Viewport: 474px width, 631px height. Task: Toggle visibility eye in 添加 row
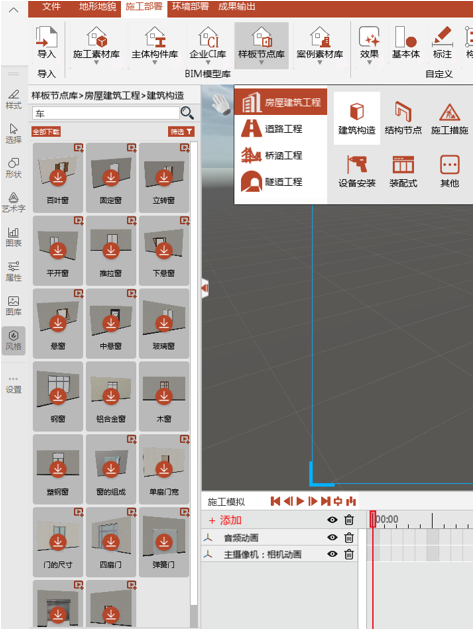coord(332,520)
